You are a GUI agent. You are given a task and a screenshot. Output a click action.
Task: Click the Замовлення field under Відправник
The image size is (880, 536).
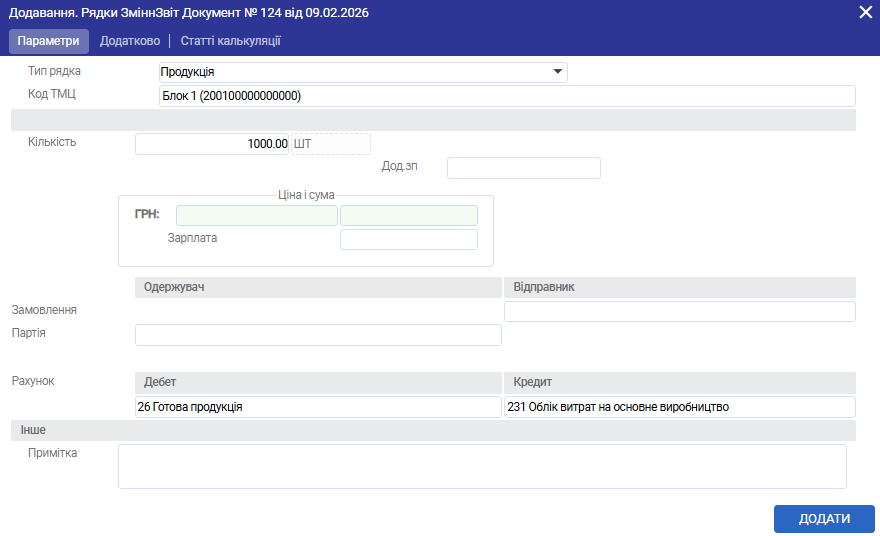679,312
